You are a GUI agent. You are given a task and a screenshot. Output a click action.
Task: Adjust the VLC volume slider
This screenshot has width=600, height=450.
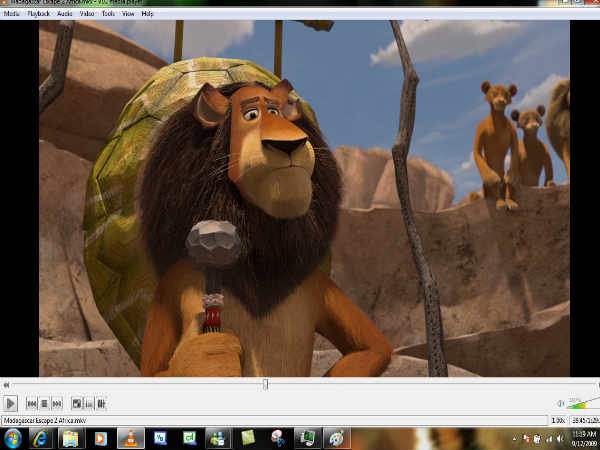pyautogui.click(x=582, y=403)
